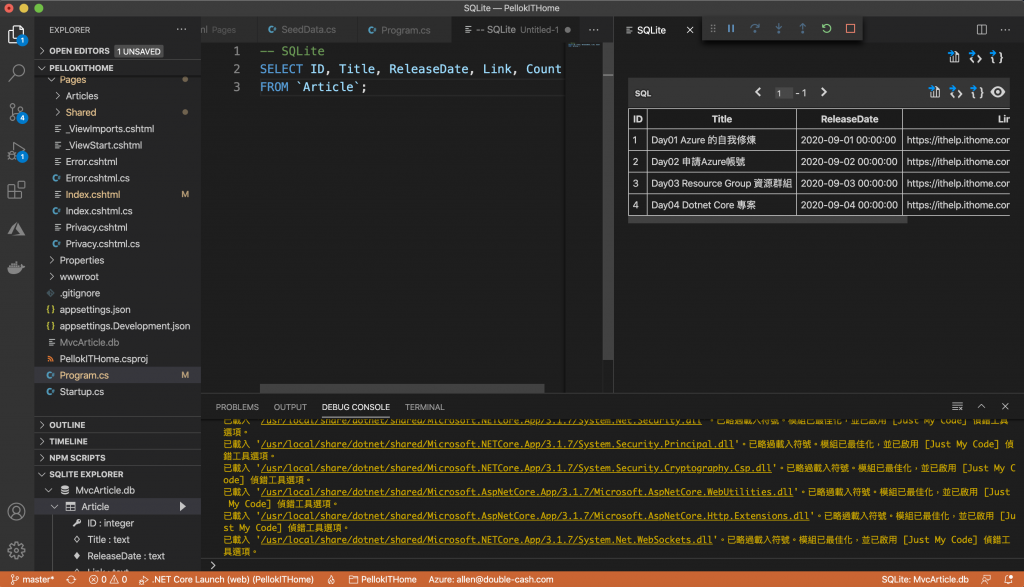Open the Problems panel tab
The width and height of the screenshot is (1024, 587).
pos(237,407)
